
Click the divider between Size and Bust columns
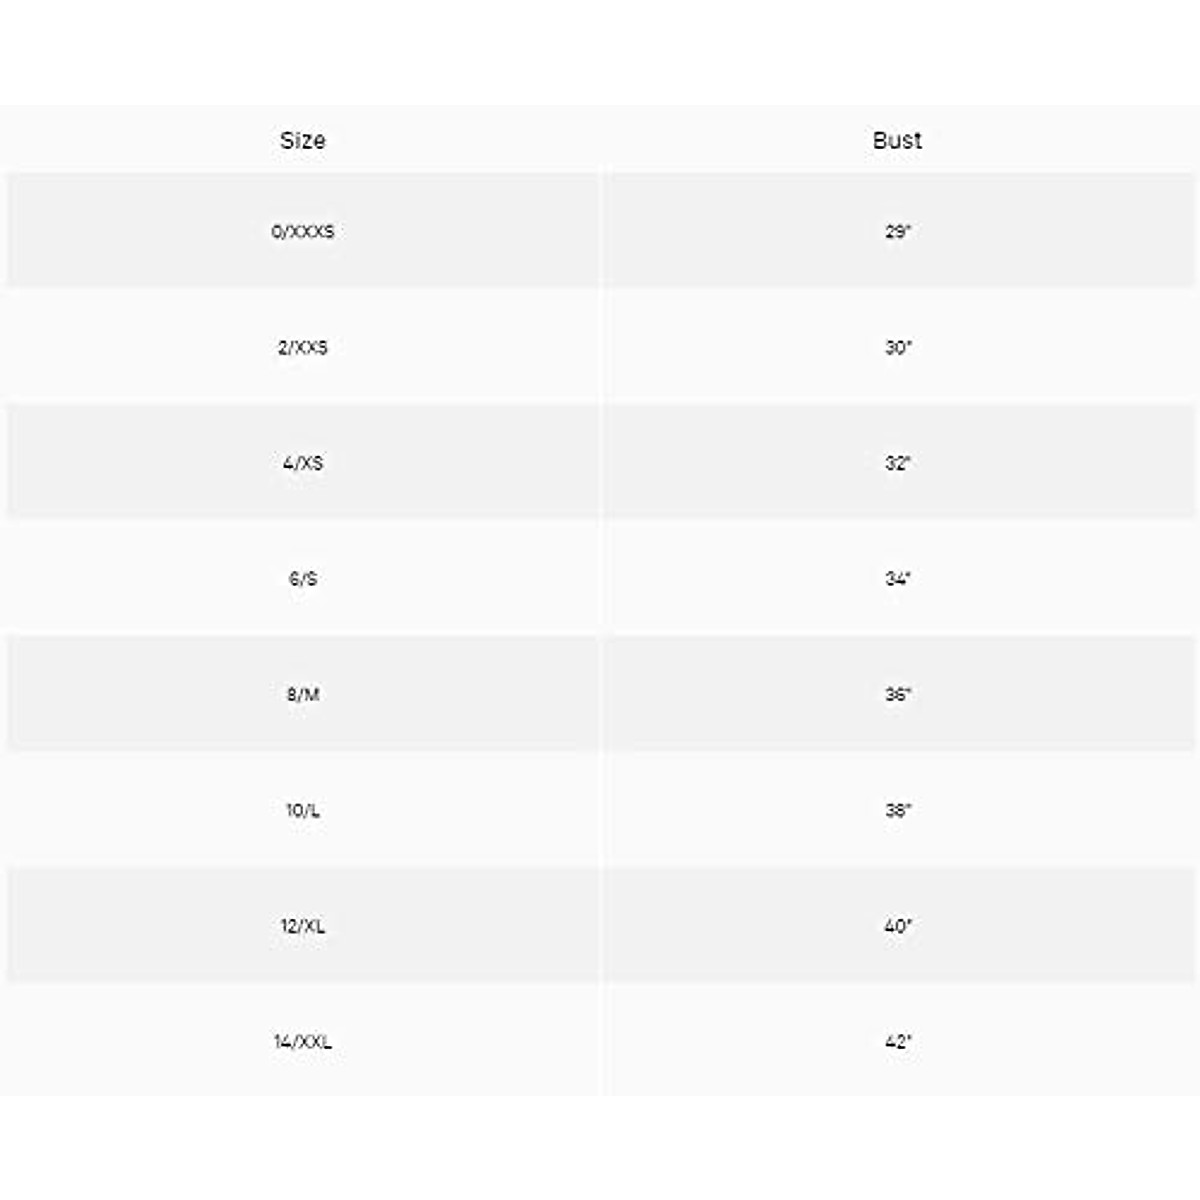601,600
